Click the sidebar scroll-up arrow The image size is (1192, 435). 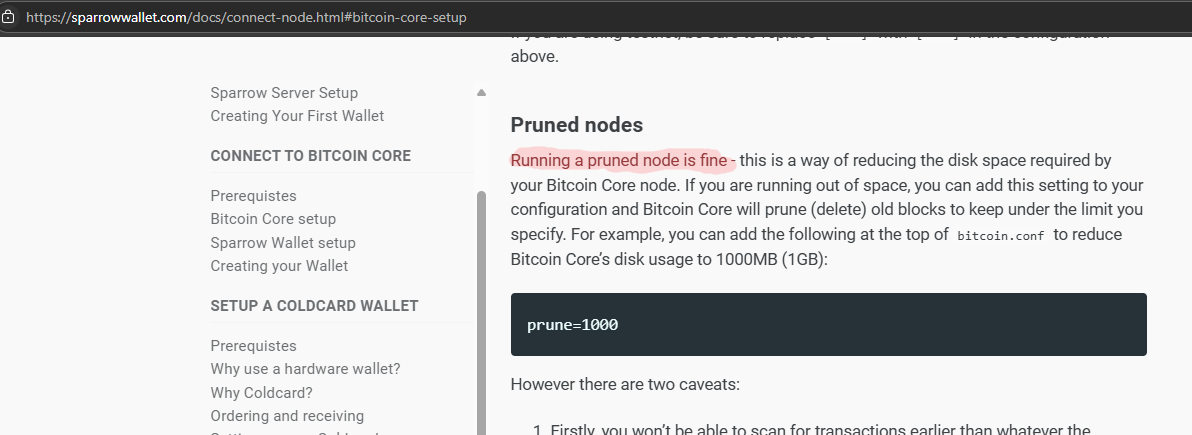[481, 93]
